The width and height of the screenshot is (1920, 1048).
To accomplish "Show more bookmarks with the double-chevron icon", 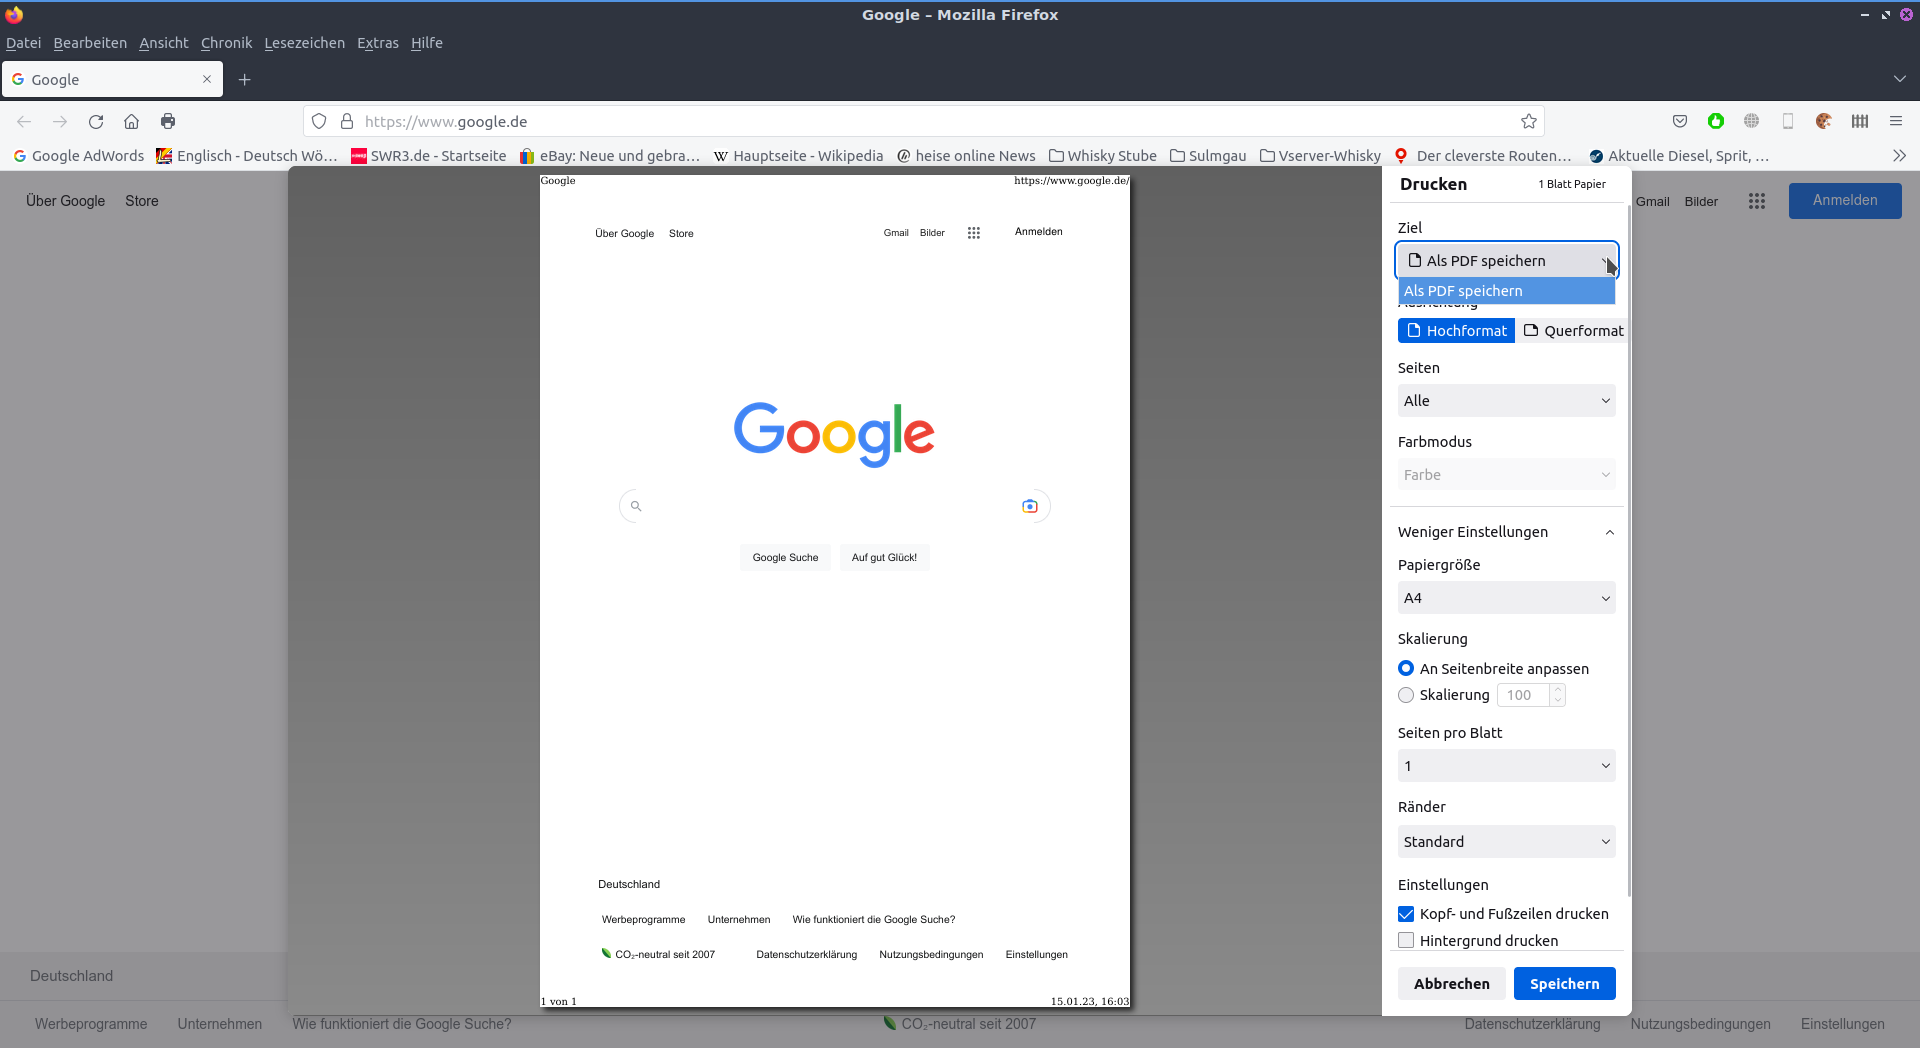I will click(1899, 156).
